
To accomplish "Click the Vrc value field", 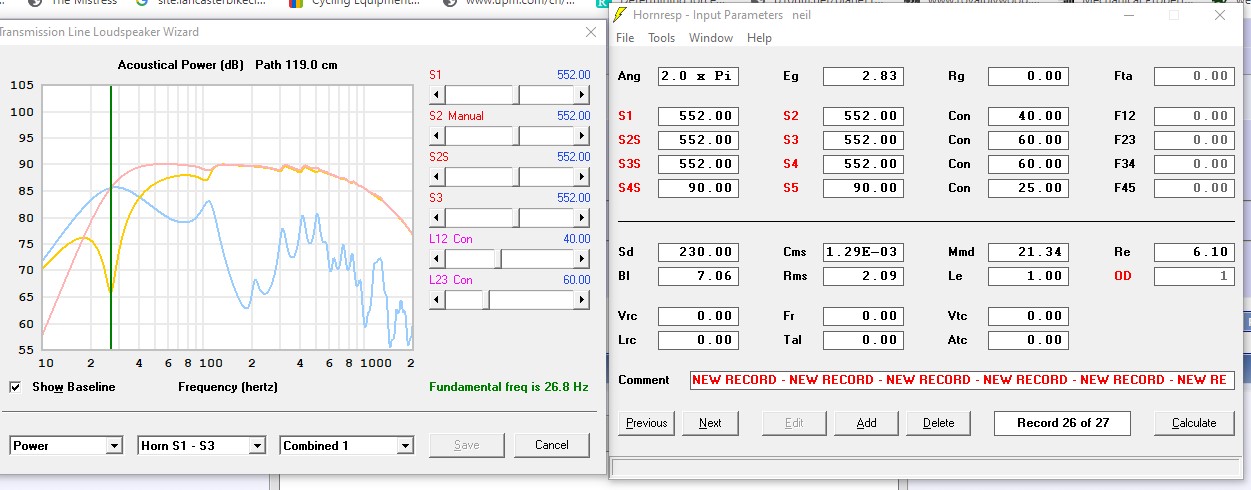I will coord(698,316).
